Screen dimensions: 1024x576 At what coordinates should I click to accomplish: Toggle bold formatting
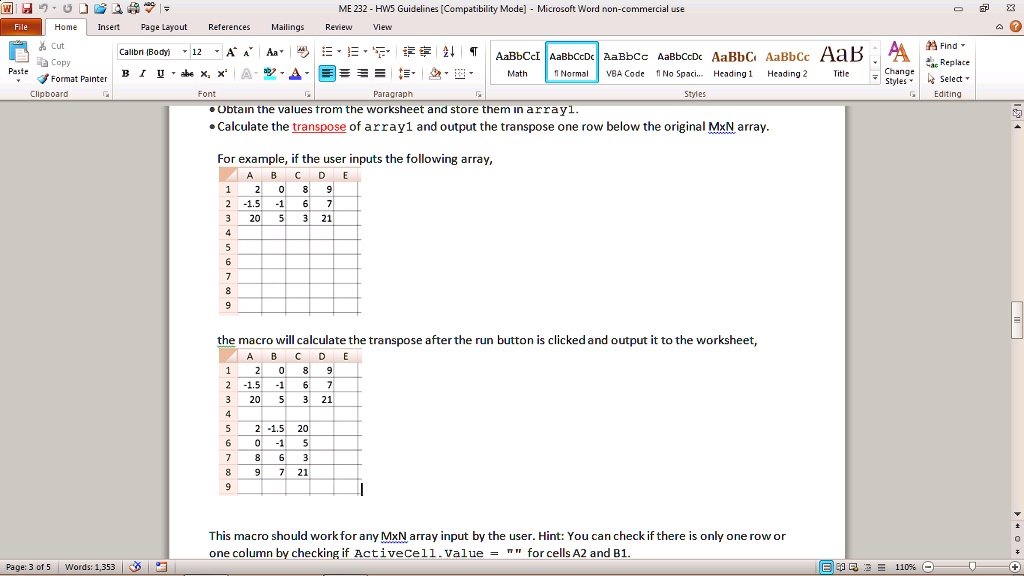(125, 74)
